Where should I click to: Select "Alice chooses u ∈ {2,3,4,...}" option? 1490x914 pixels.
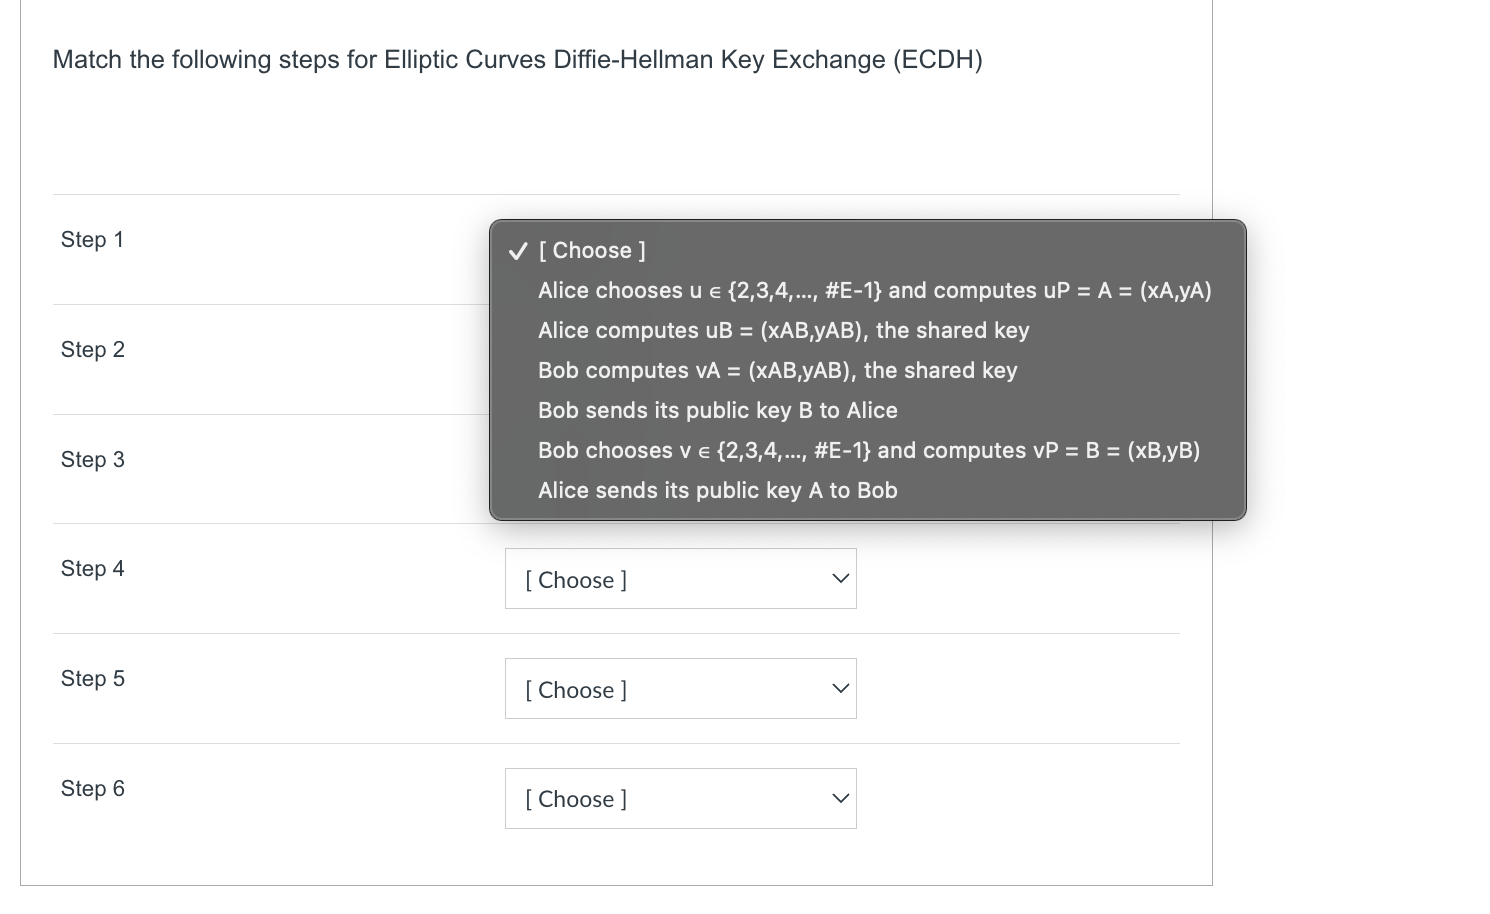874,290
